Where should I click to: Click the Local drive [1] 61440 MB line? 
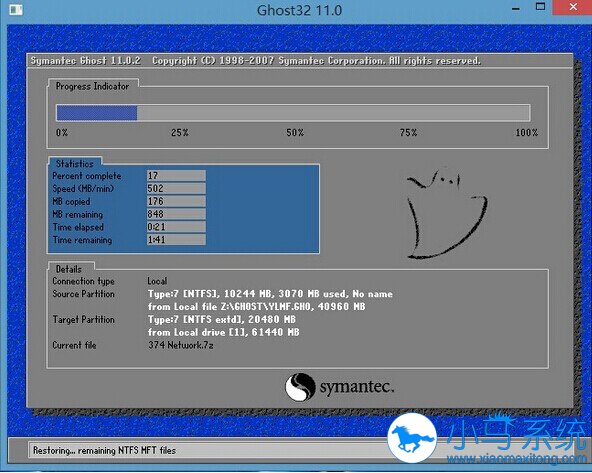pyautogui.click(x=224, y=333)
